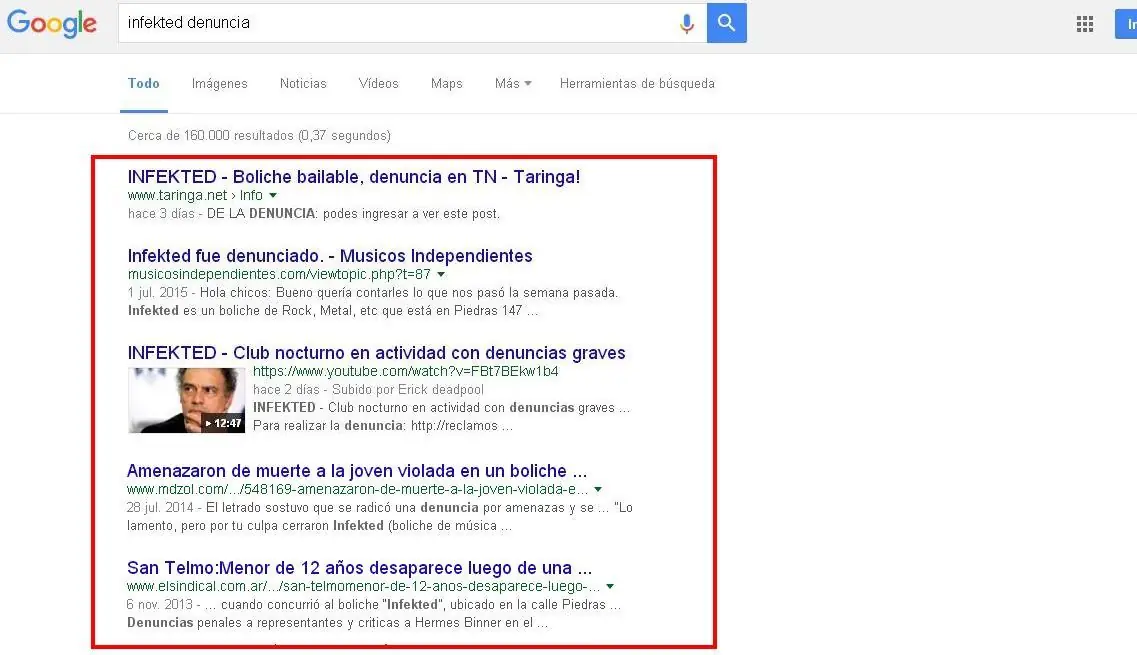Open Herramientas de búsqueda
Image resolution: width=1137 pixels, height=655 pixels.
[x=637, y=83]
